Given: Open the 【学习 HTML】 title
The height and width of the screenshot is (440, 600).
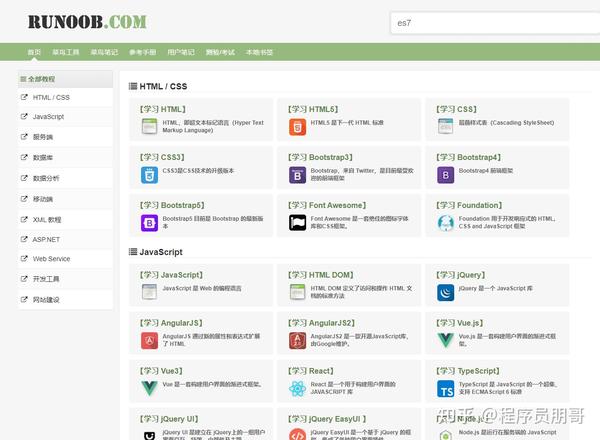Looking at the screenshot, I should click(163, 109).
